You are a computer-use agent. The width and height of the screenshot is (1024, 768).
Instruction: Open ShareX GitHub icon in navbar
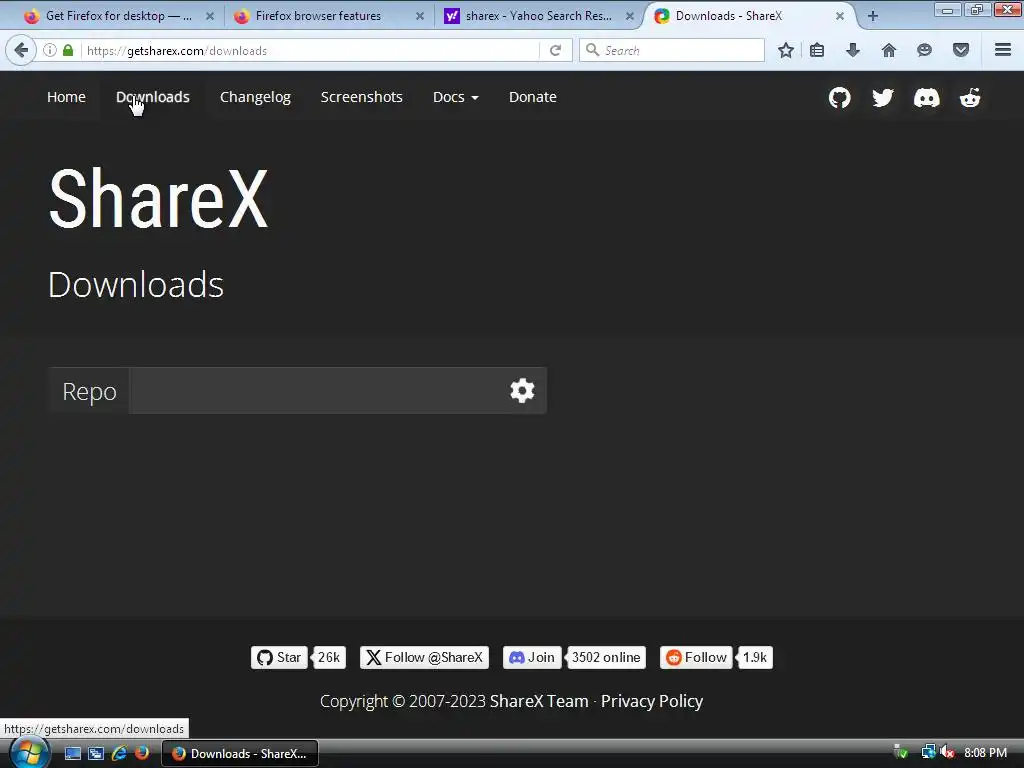pyautogui.click(x=839, y=98)
